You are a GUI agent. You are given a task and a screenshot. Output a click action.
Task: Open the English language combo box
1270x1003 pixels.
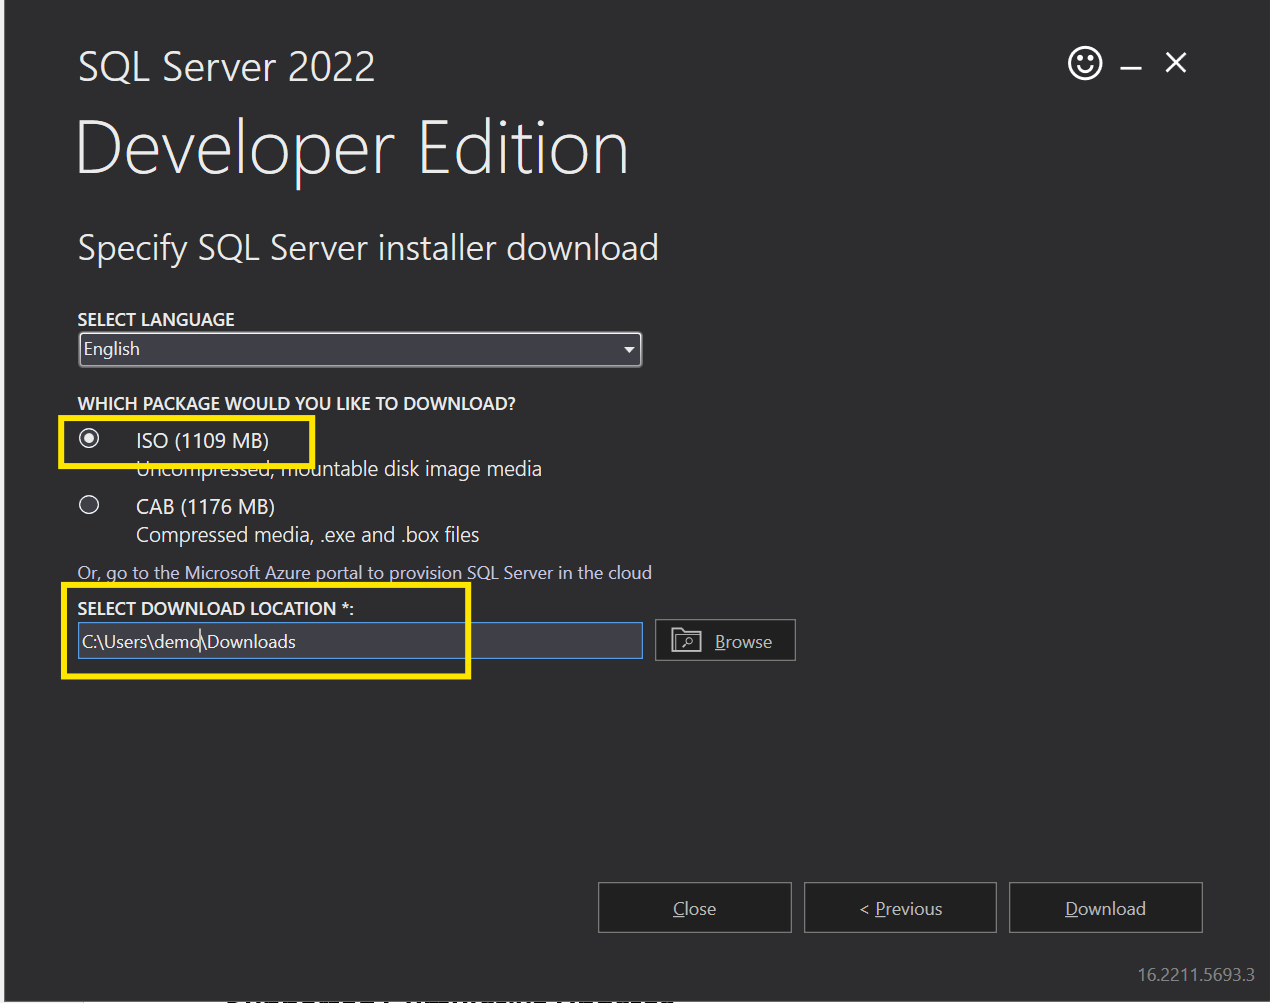(x=350, y=350)
